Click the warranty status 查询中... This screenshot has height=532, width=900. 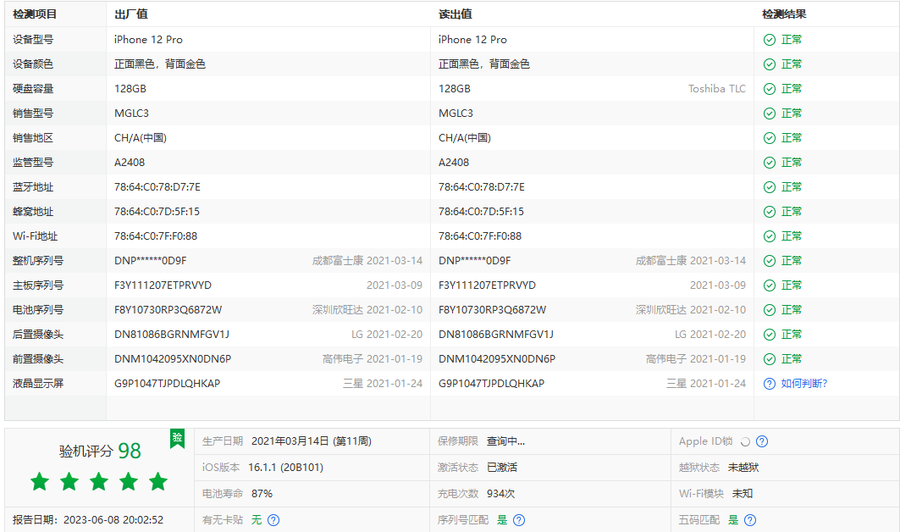click(x=506, y=441)
